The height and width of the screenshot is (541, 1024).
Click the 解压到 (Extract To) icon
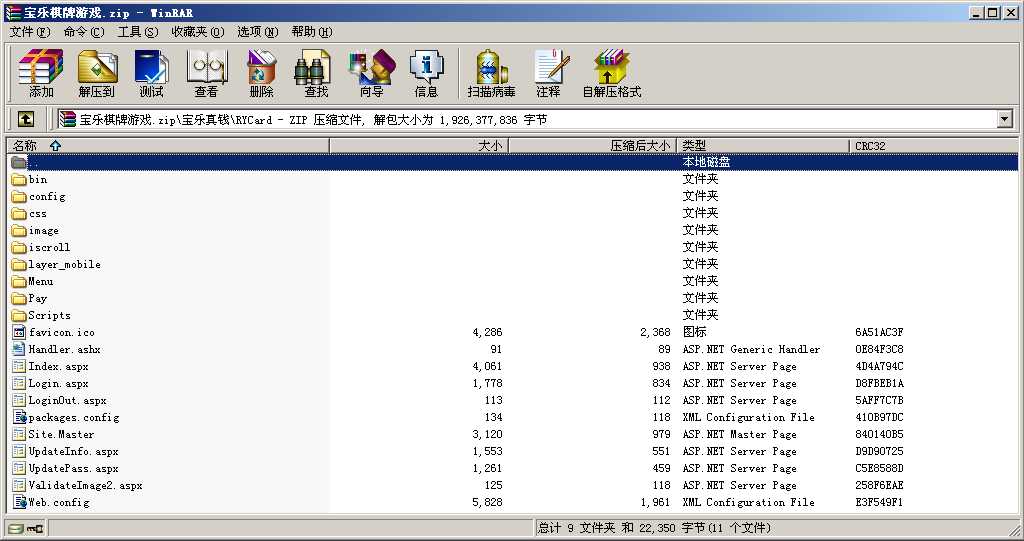click(97, 73)
